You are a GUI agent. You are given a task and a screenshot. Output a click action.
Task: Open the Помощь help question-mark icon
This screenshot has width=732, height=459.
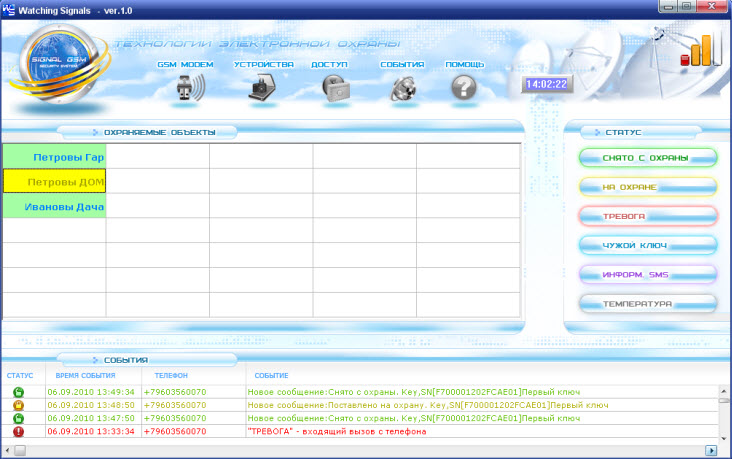(464, 88)
